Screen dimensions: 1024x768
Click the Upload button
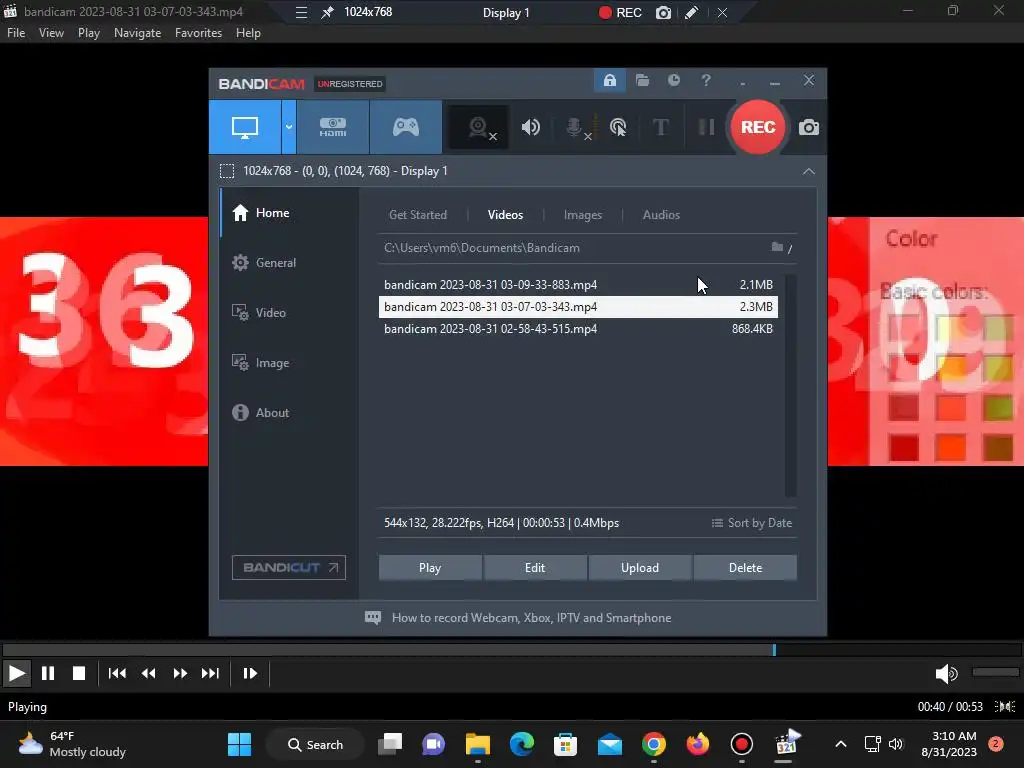click(640, 568)
